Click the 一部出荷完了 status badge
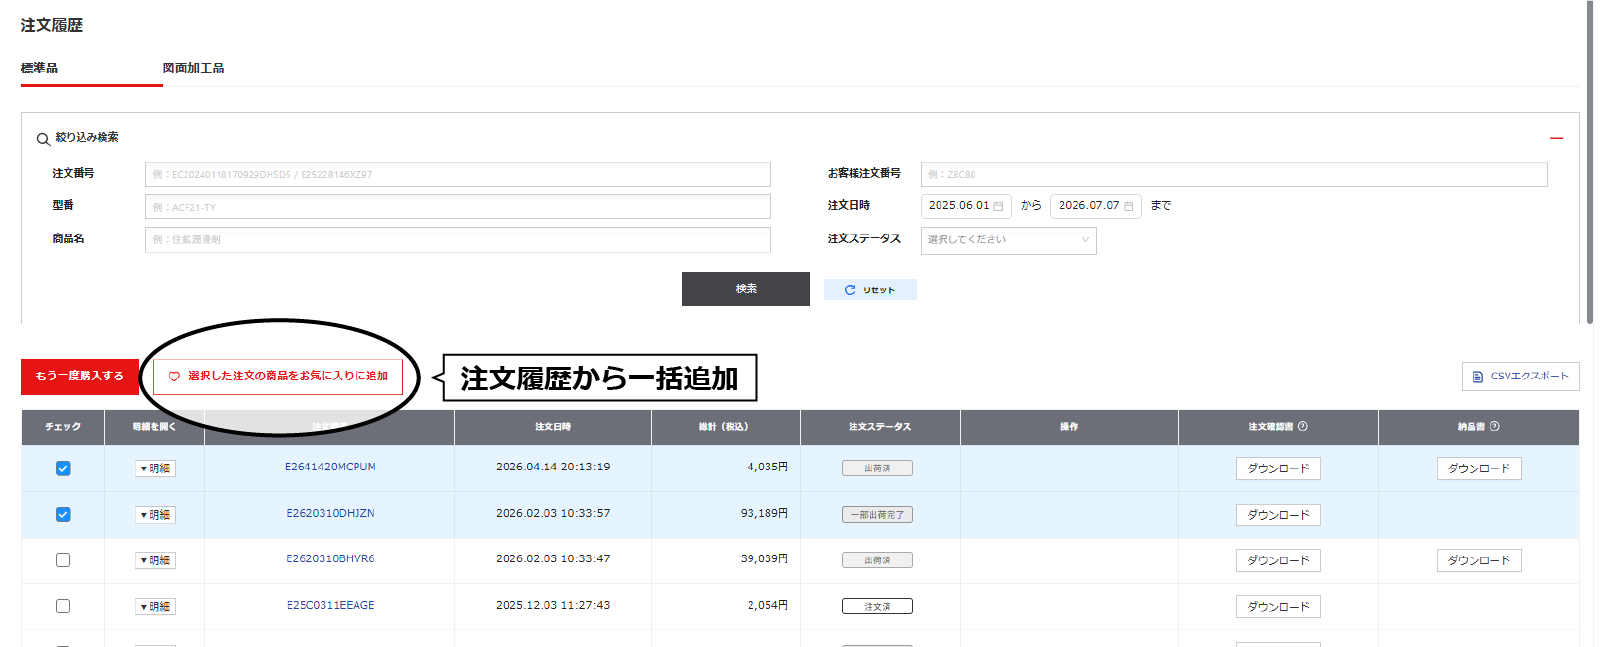This screenshot has width=1600, height=647. (x=877, y=515)
